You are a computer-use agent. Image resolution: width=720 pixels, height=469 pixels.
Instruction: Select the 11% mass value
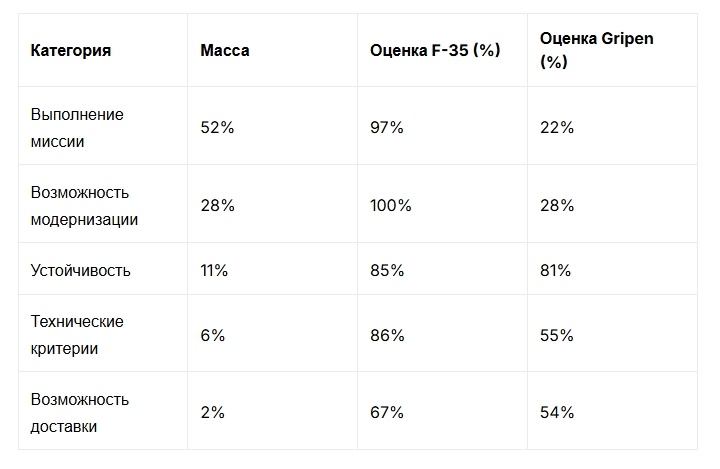point(214,270)
